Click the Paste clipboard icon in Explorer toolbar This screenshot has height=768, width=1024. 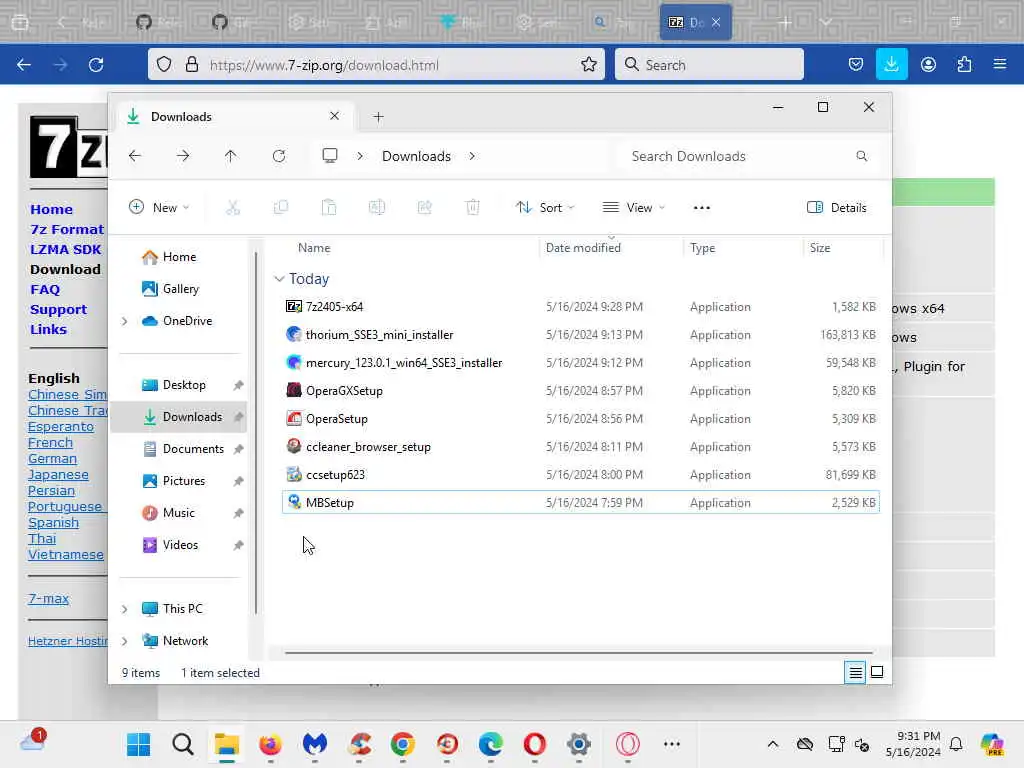328,208
